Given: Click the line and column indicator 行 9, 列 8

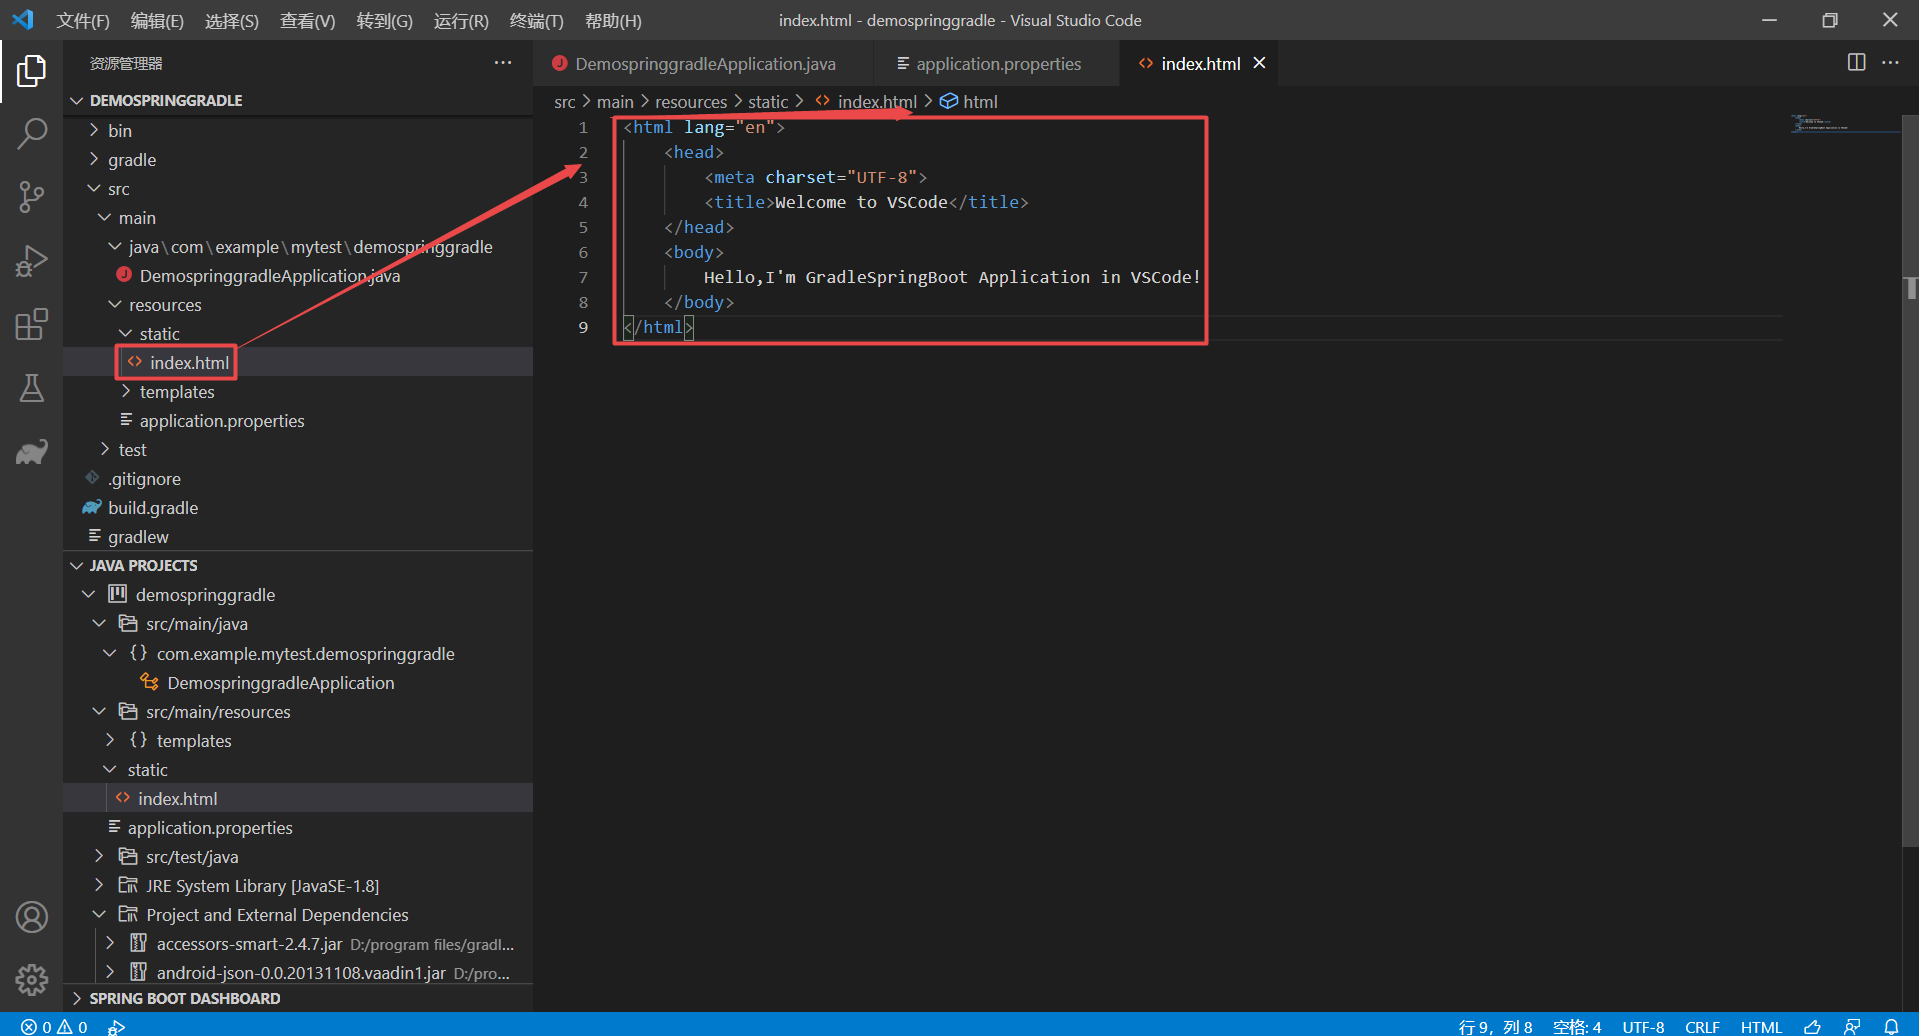Looking at the screenshot, I should pos(1495,1027).
